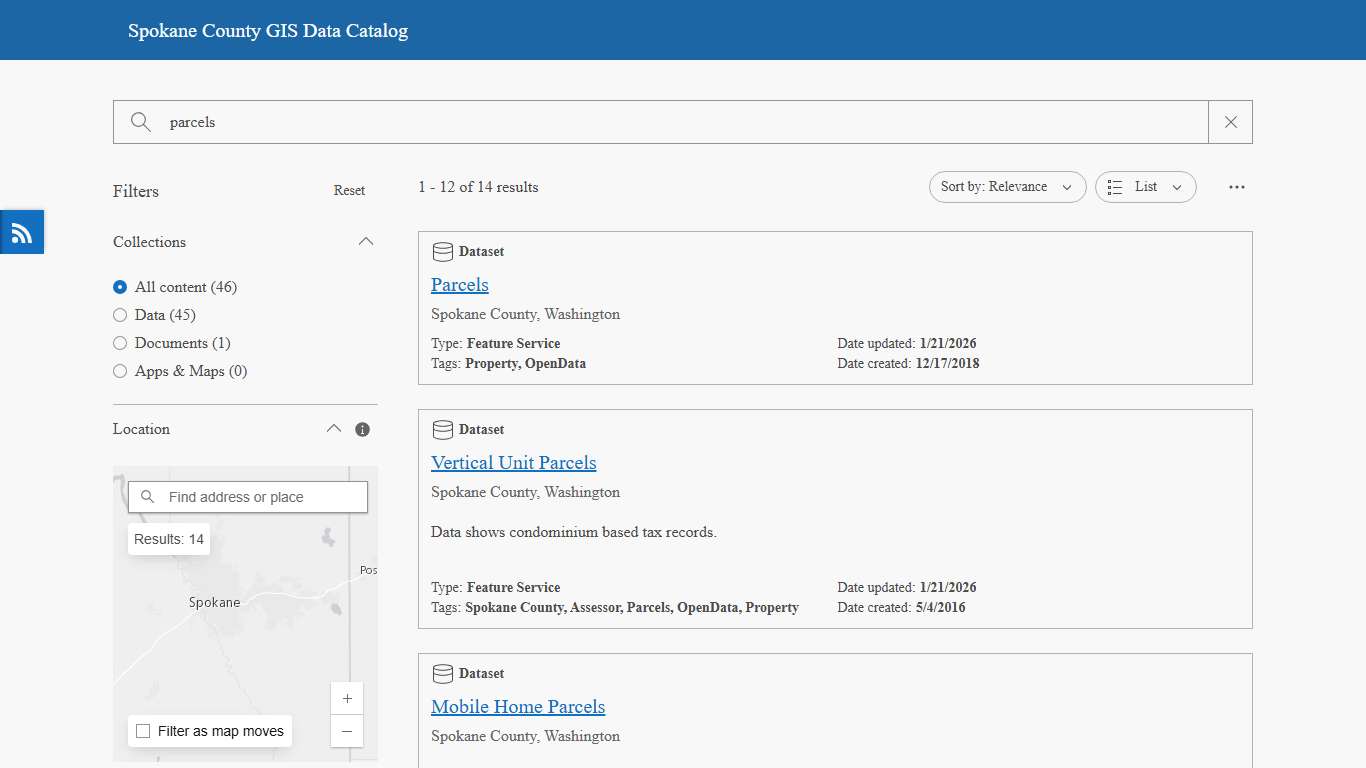Click the Spokane County GIS Data Catalog header

tap(267, 30)
